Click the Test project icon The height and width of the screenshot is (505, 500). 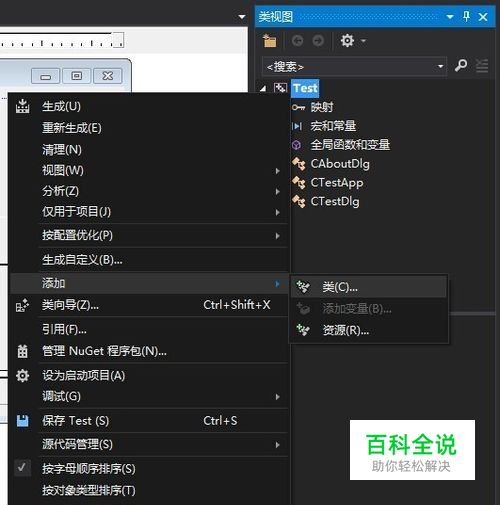280,88
